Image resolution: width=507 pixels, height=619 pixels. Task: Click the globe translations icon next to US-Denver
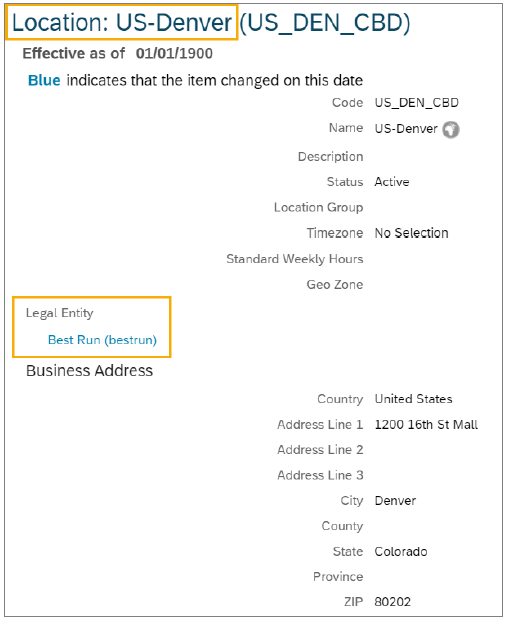point(451,129)
